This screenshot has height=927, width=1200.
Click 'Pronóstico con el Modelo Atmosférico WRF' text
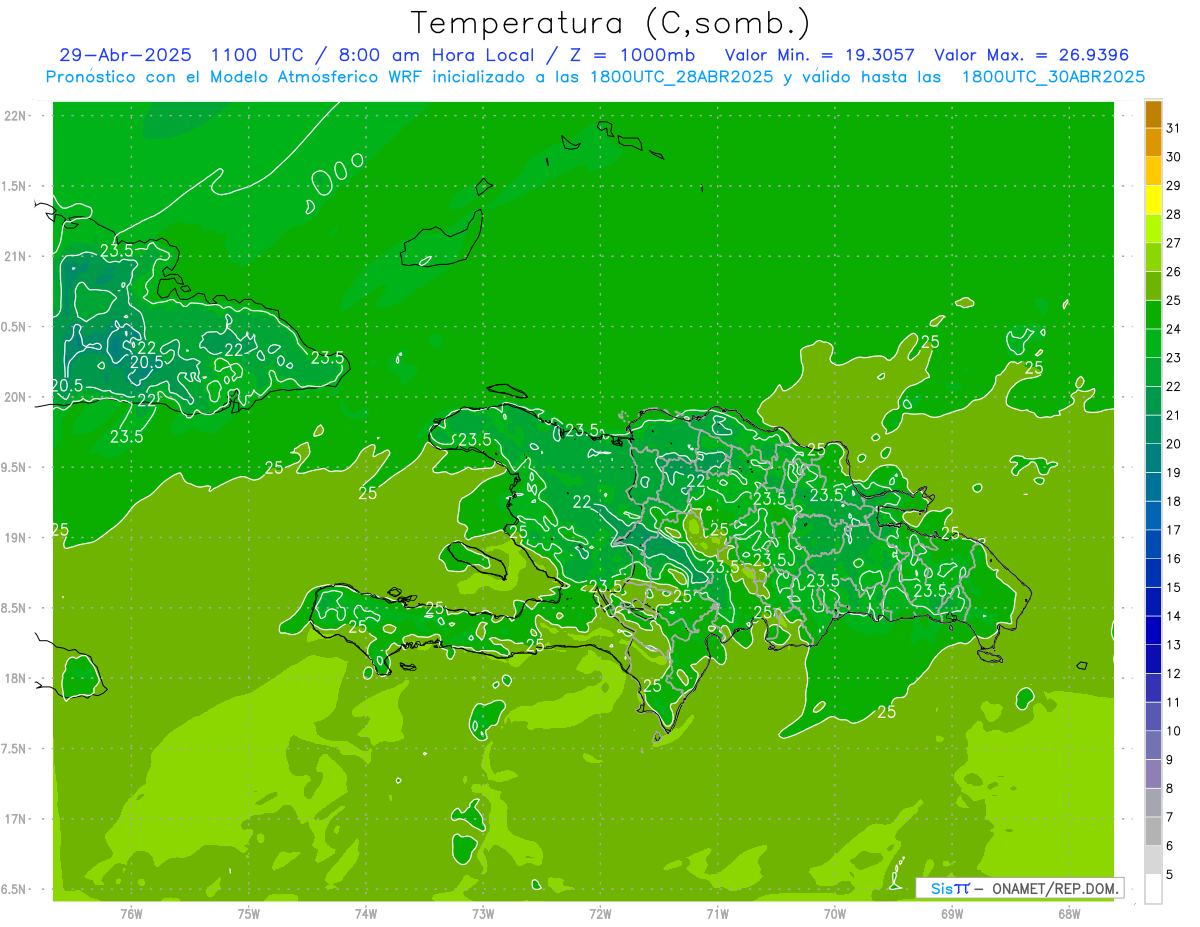(236, 77)
